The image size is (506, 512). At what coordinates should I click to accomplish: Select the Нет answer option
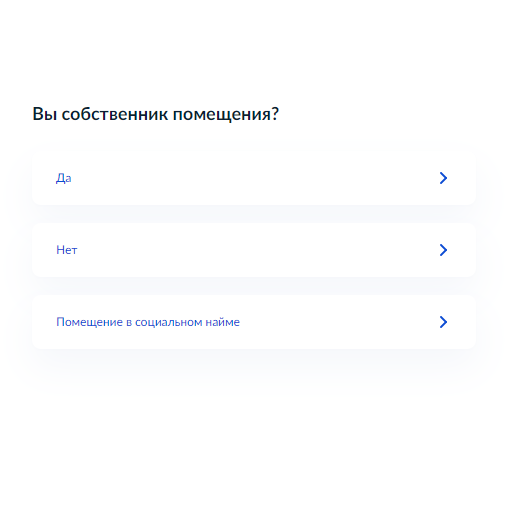tap(254, 250)
